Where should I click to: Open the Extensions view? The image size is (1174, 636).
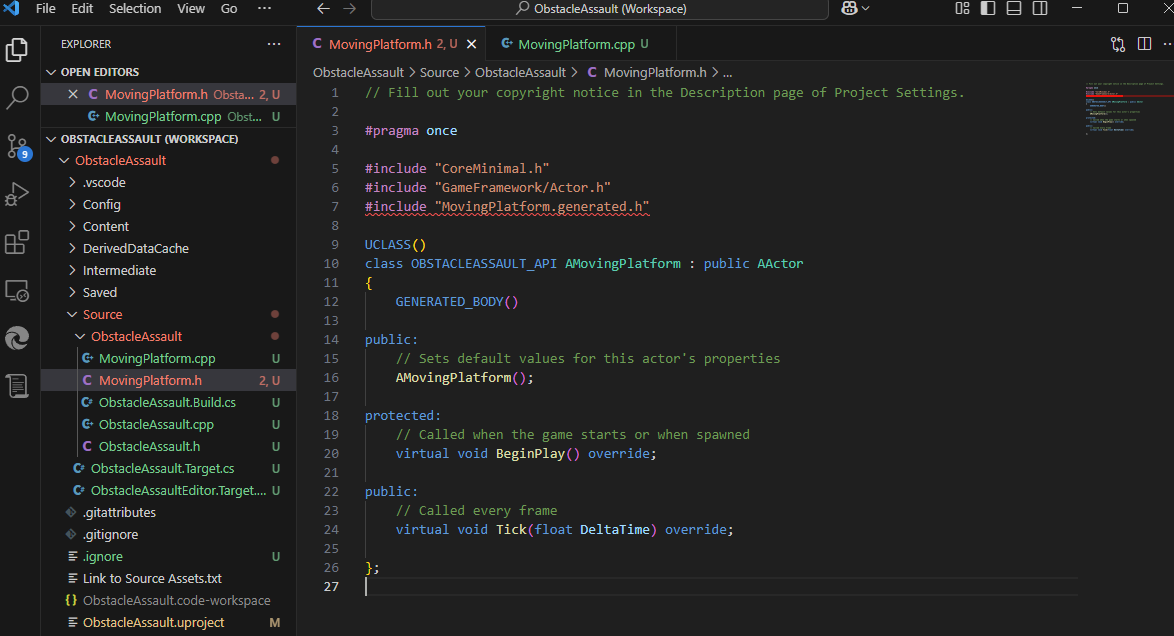16,242
